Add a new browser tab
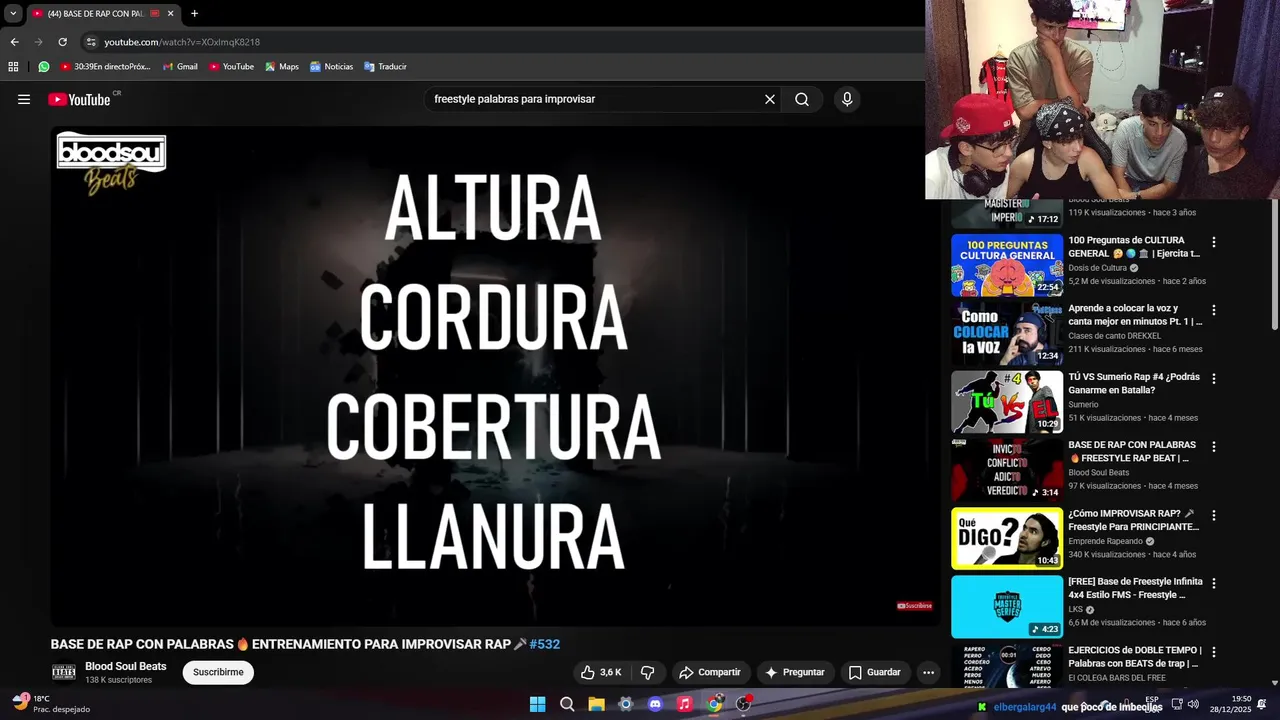This screenshot has width=1280, height=720. coord(194,14)
